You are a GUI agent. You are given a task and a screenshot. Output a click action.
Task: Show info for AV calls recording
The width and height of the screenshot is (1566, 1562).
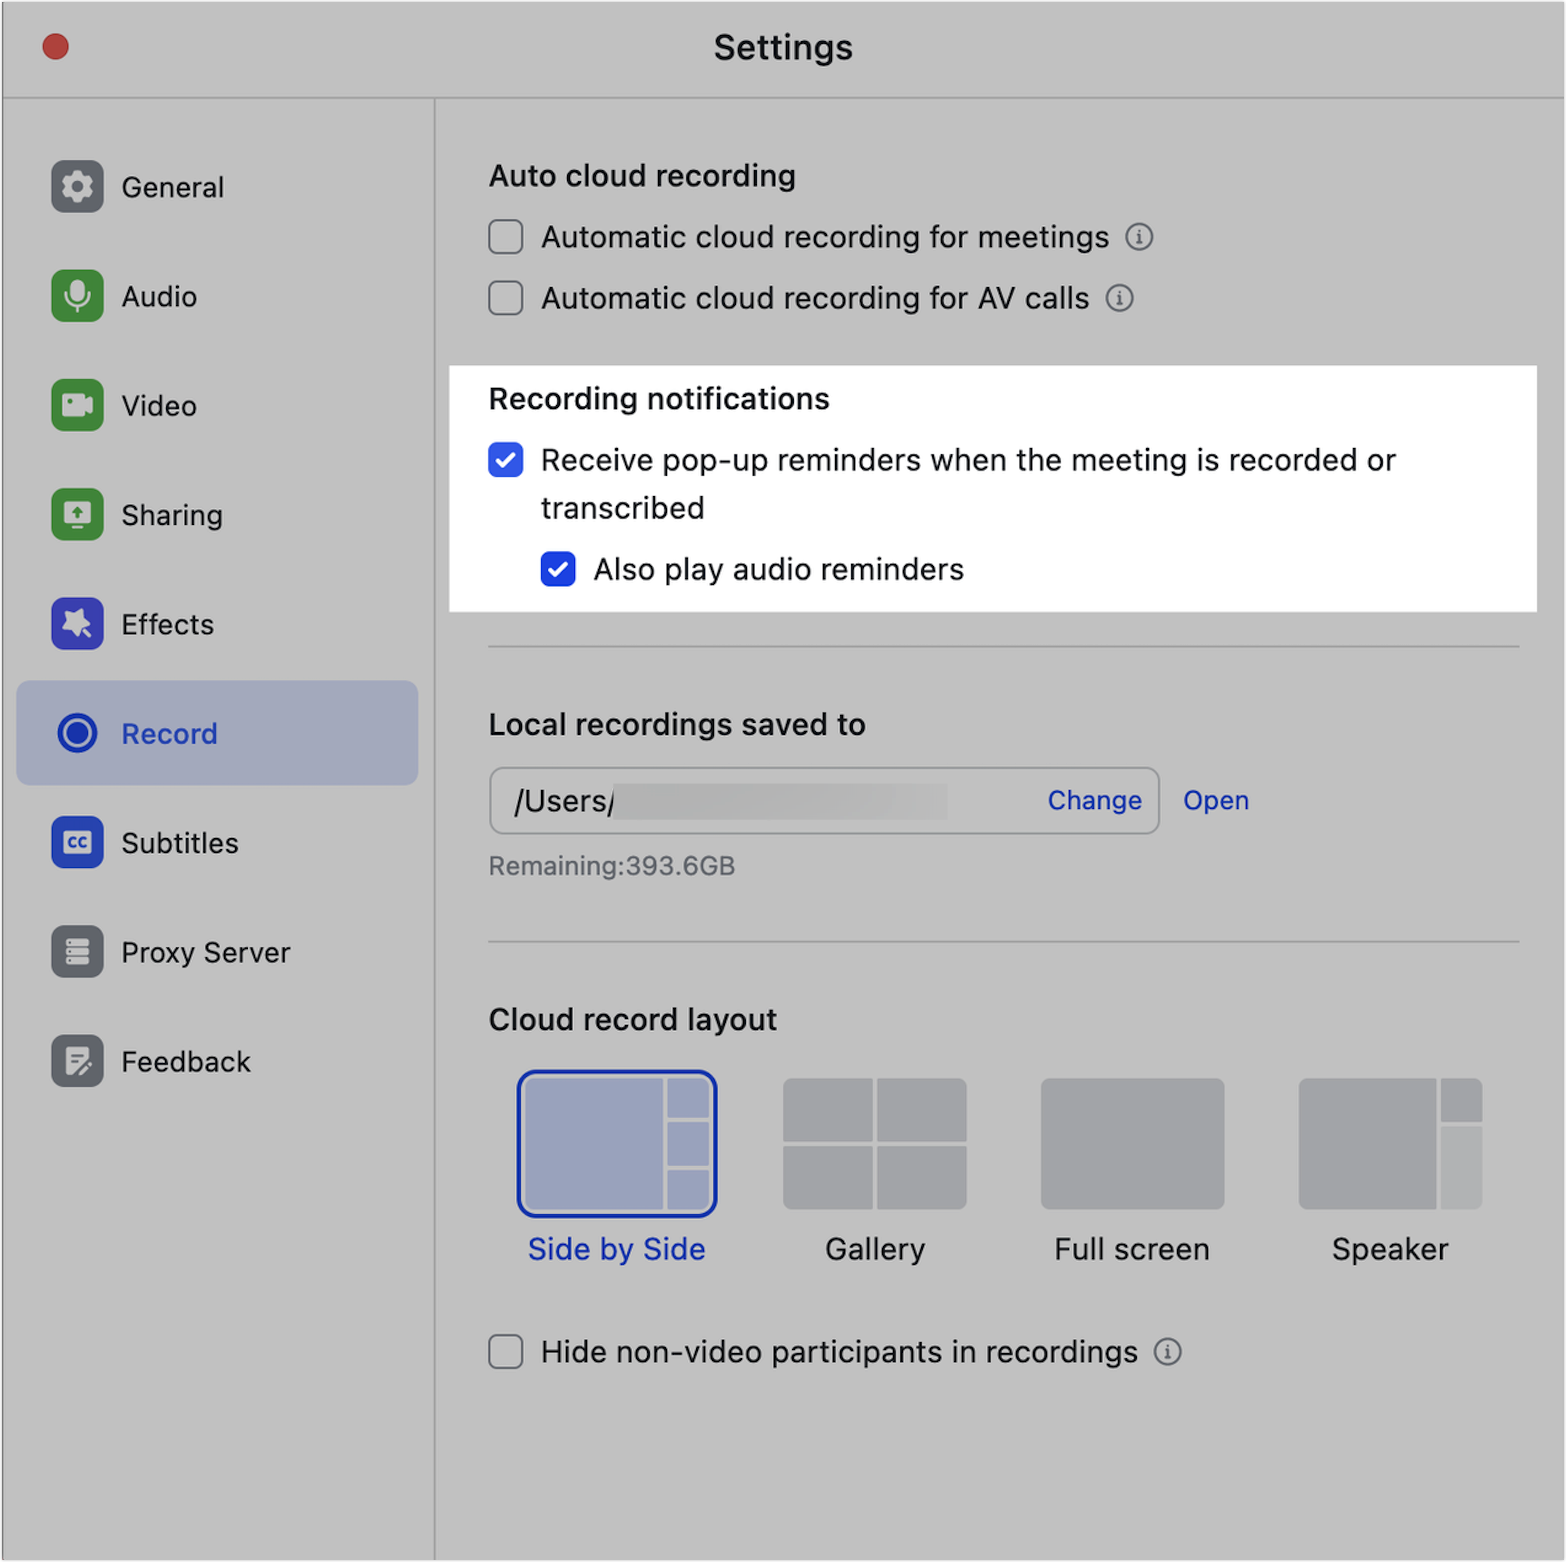click(x=1119, y=298)
